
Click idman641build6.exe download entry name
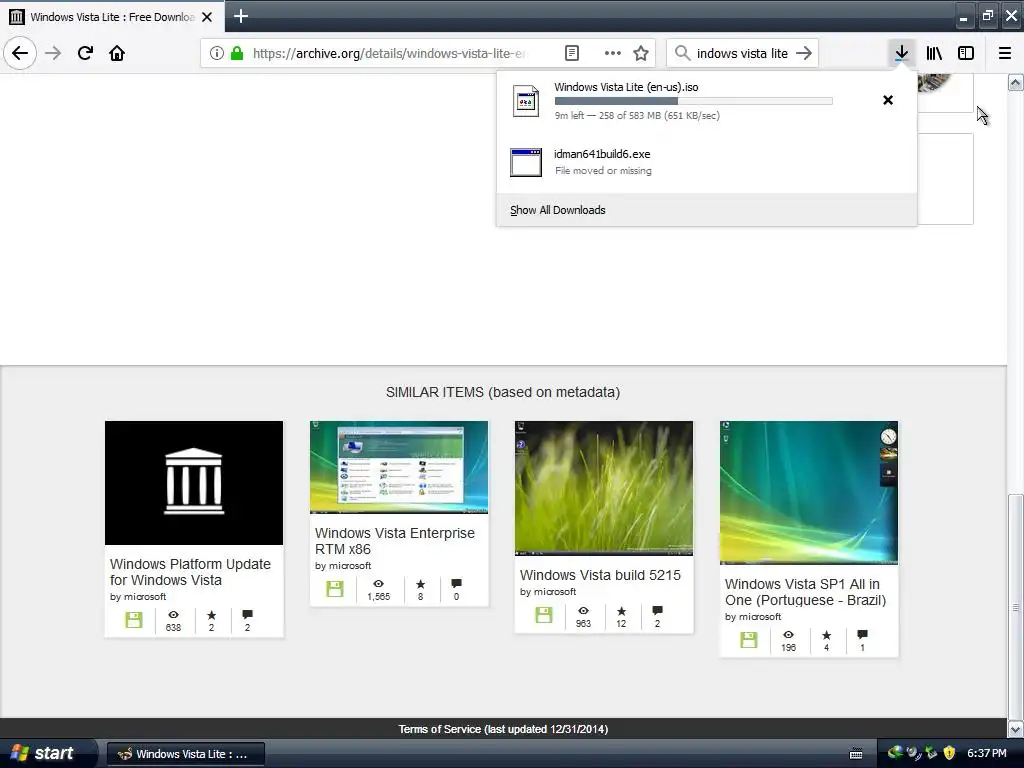(x=602, y=154)
